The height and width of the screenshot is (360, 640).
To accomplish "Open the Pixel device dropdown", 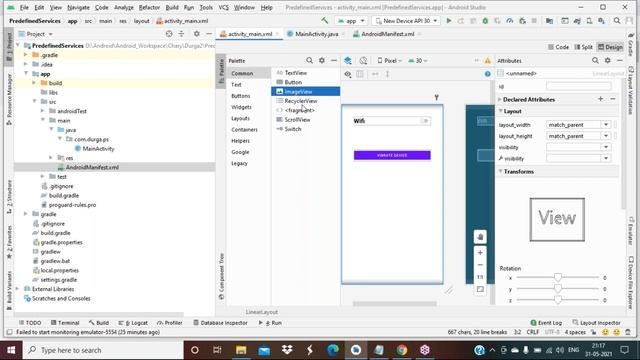I will pyautogui.click(x=389, y=60).
